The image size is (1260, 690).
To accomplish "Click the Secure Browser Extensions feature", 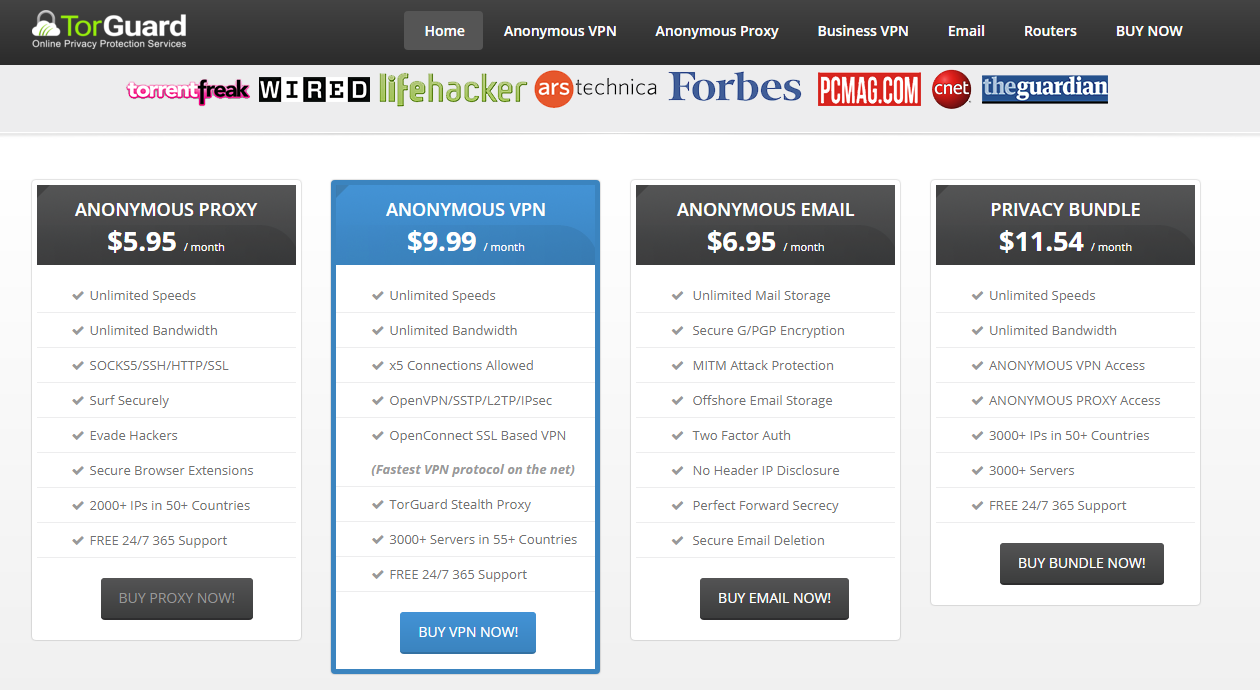I will coord(171,470).
